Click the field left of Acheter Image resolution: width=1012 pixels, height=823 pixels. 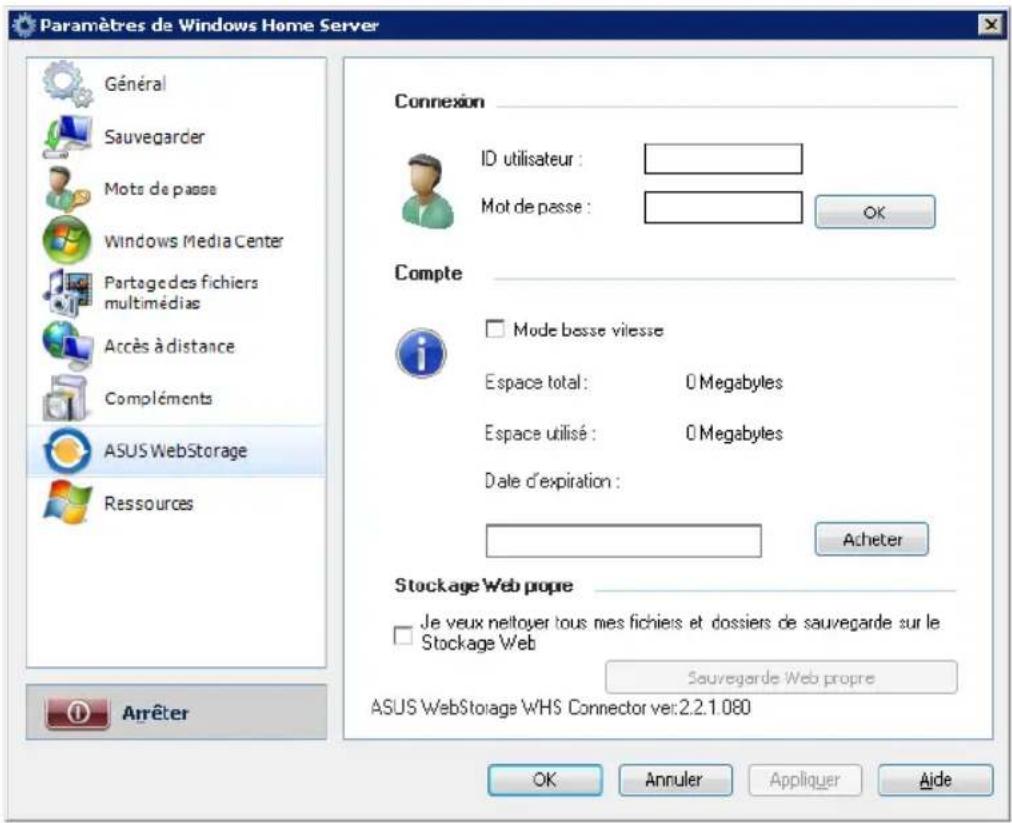click(x=623, y=541)
